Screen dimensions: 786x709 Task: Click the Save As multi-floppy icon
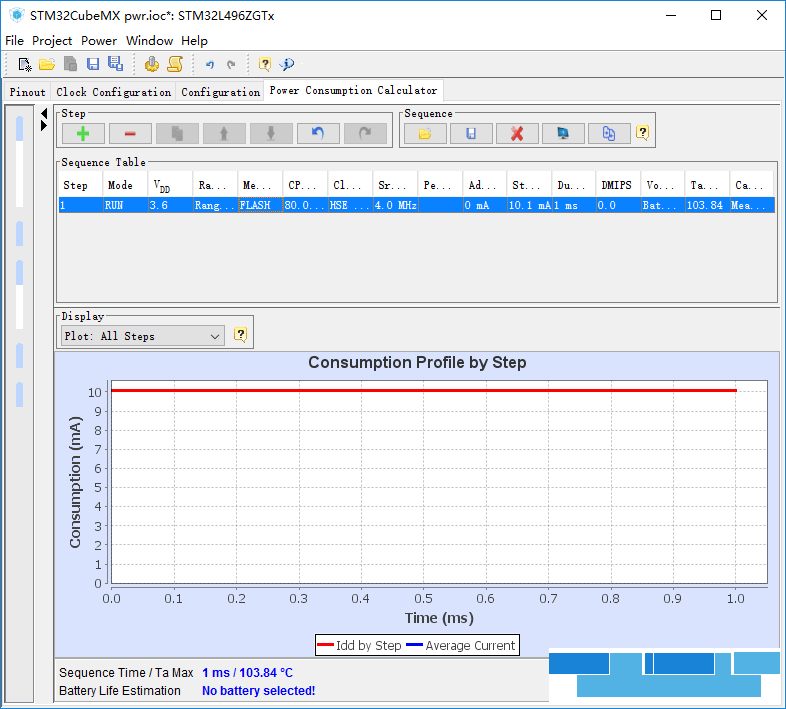click(115, 64)
